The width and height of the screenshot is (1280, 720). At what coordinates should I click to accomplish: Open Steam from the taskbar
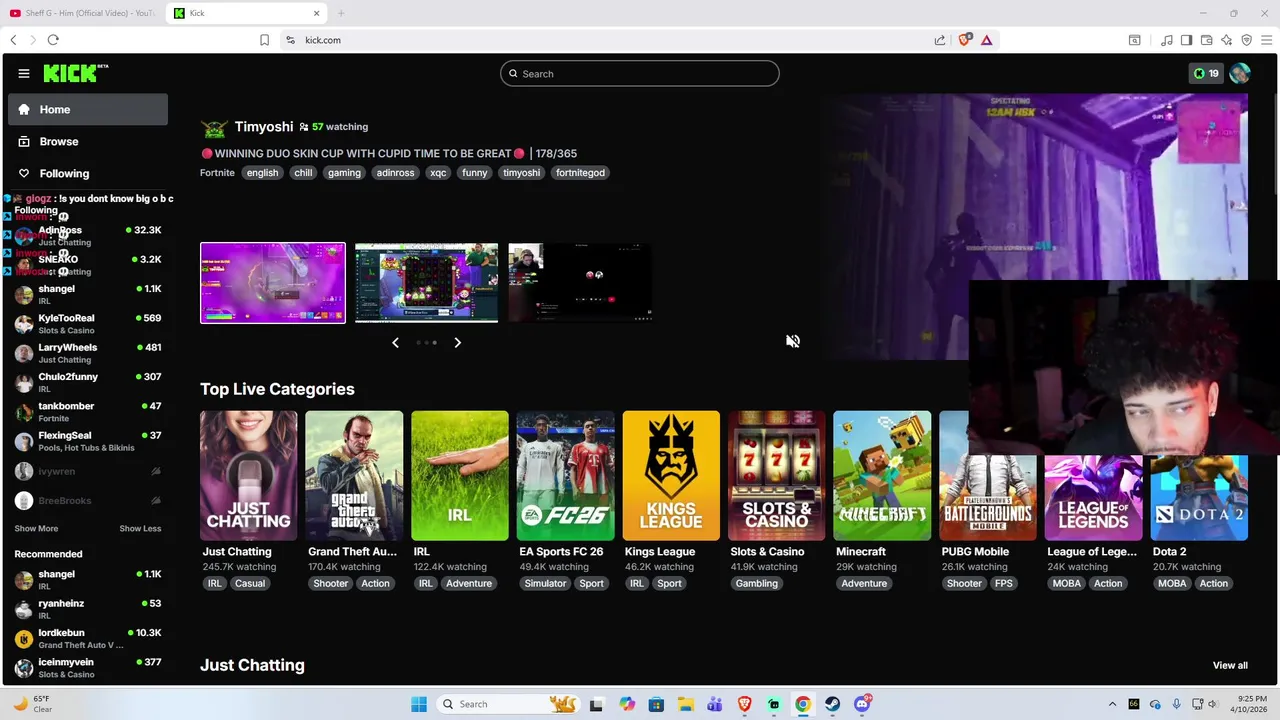point(832,704)
